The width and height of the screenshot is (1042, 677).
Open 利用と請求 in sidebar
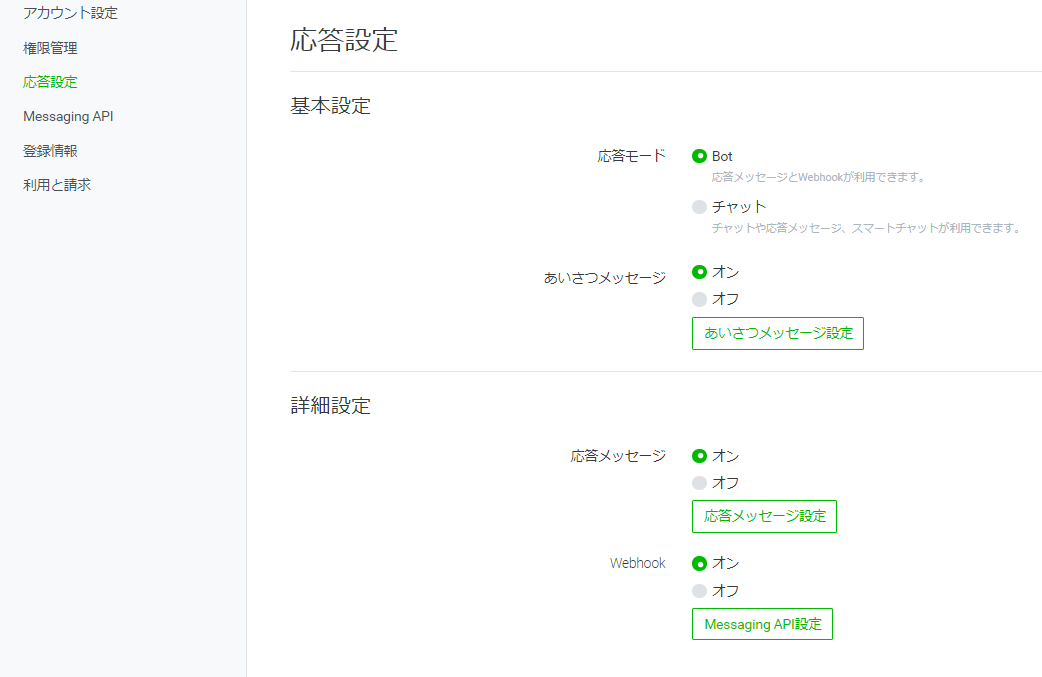pos(57,185)
